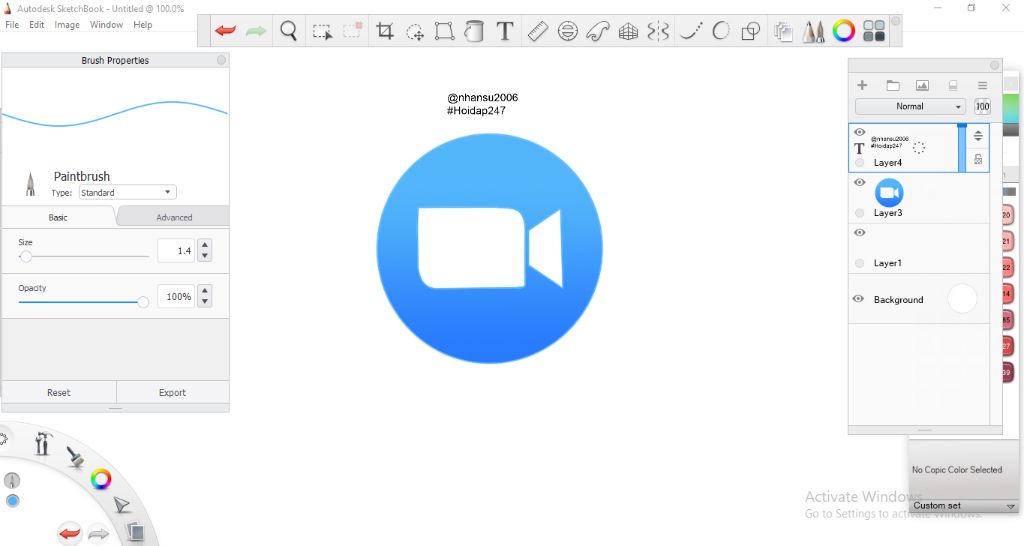
Task: Close the Brush Properties panel
Action: coord(221,60)
